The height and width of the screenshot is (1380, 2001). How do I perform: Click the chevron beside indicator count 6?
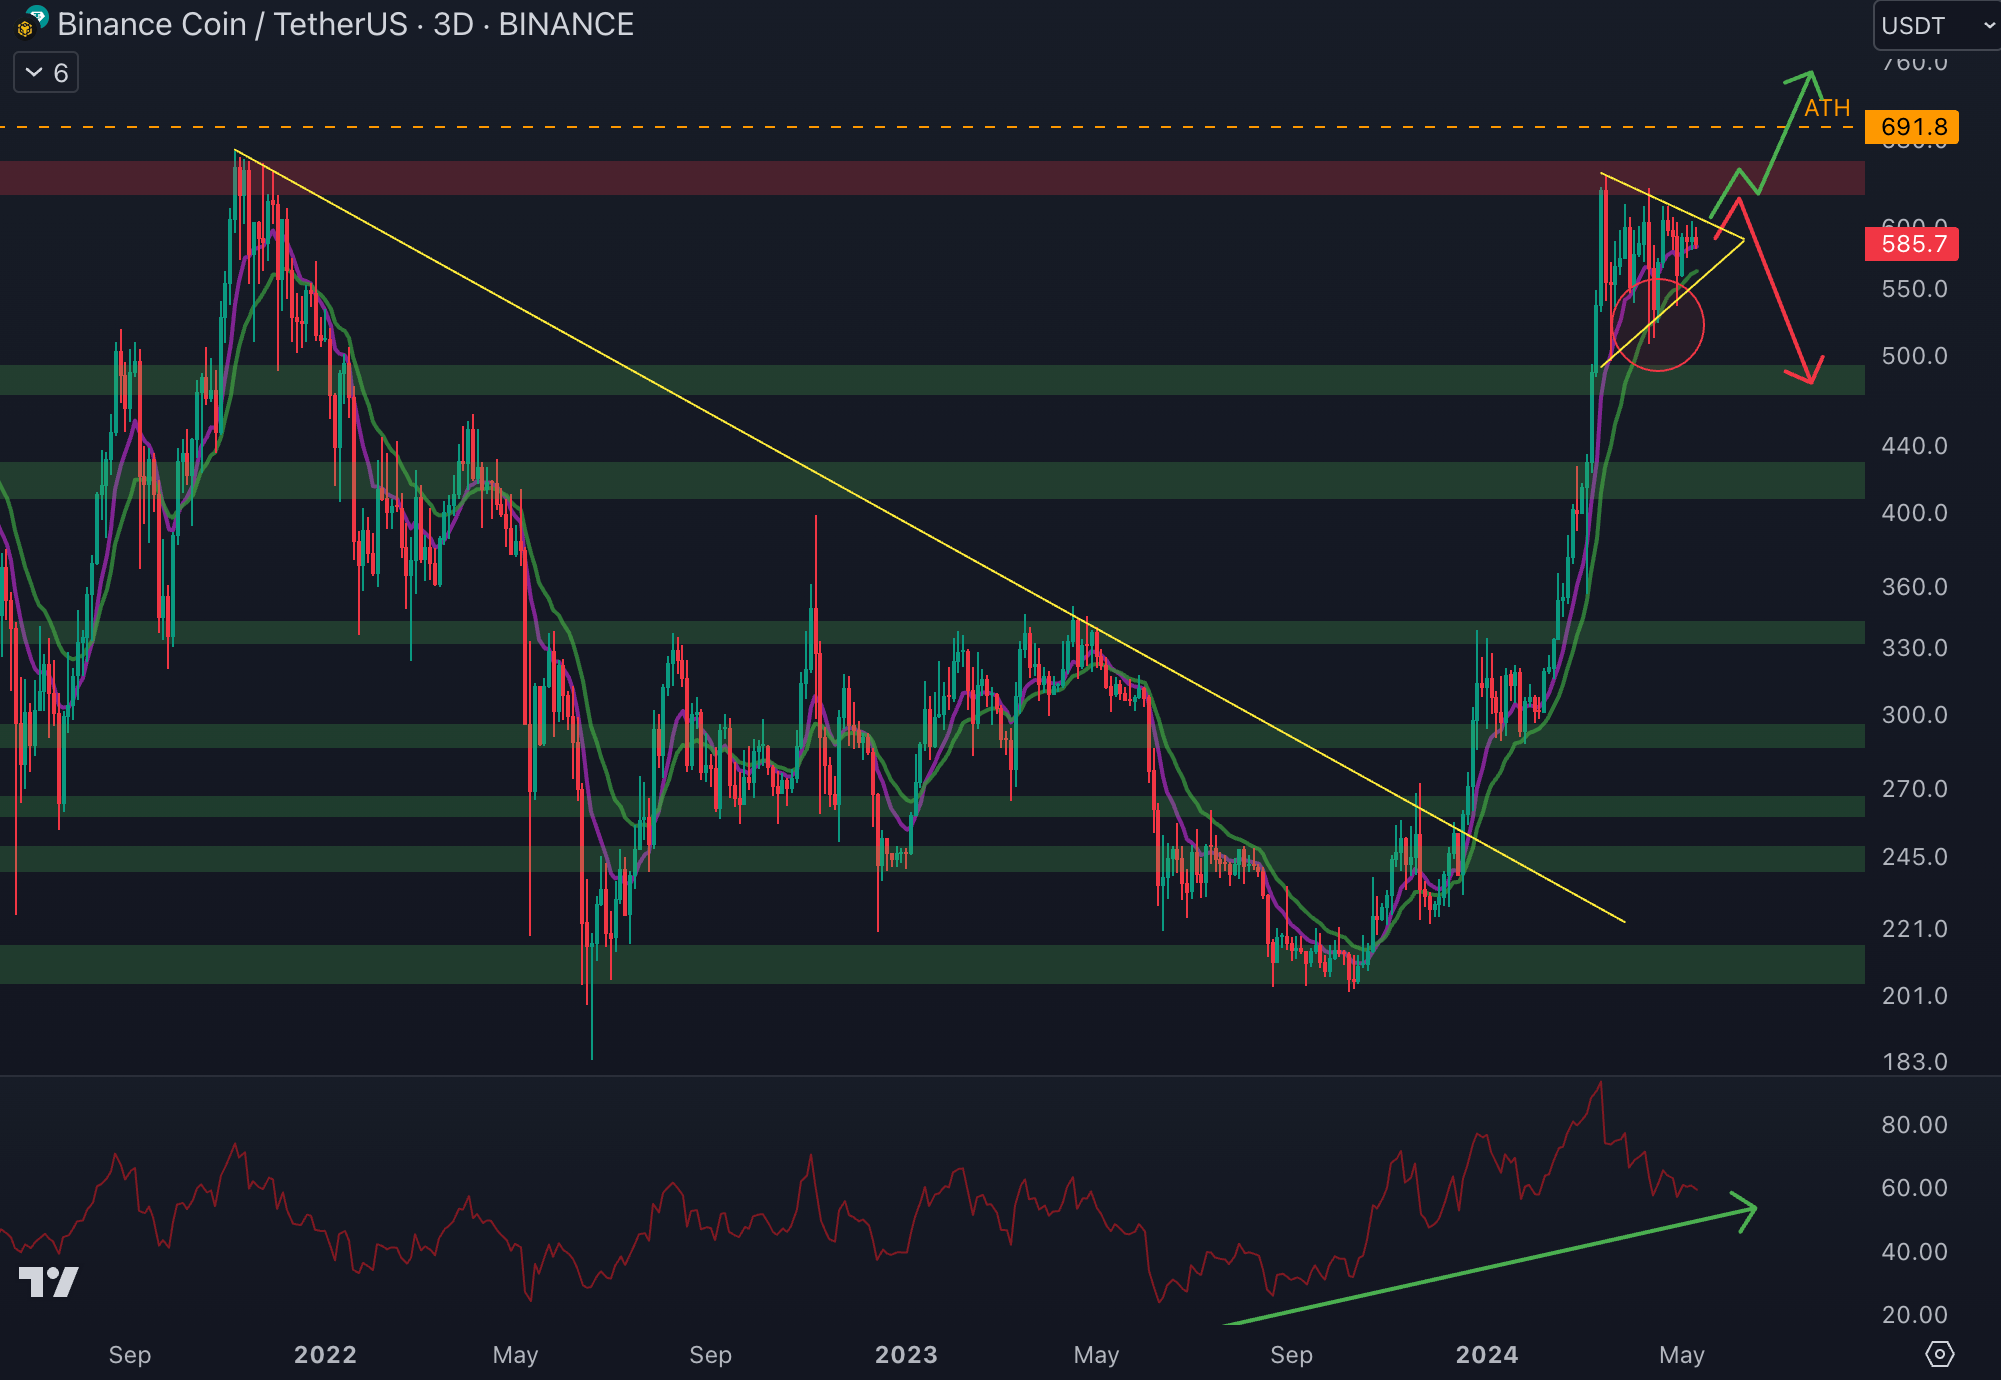(34, 73)
